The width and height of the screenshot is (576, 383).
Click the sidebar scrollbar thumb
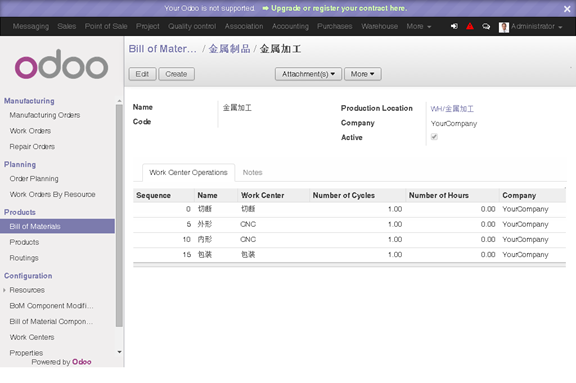click(119, 216)
